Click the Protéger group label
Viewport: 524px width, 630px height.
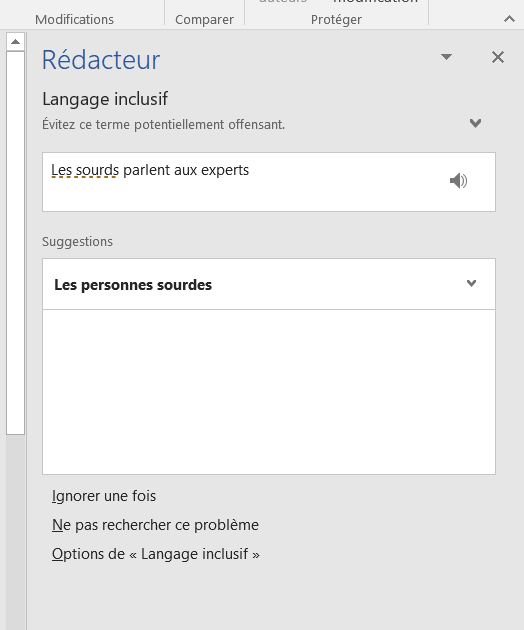pyautogui.click(x=336, y=19)
